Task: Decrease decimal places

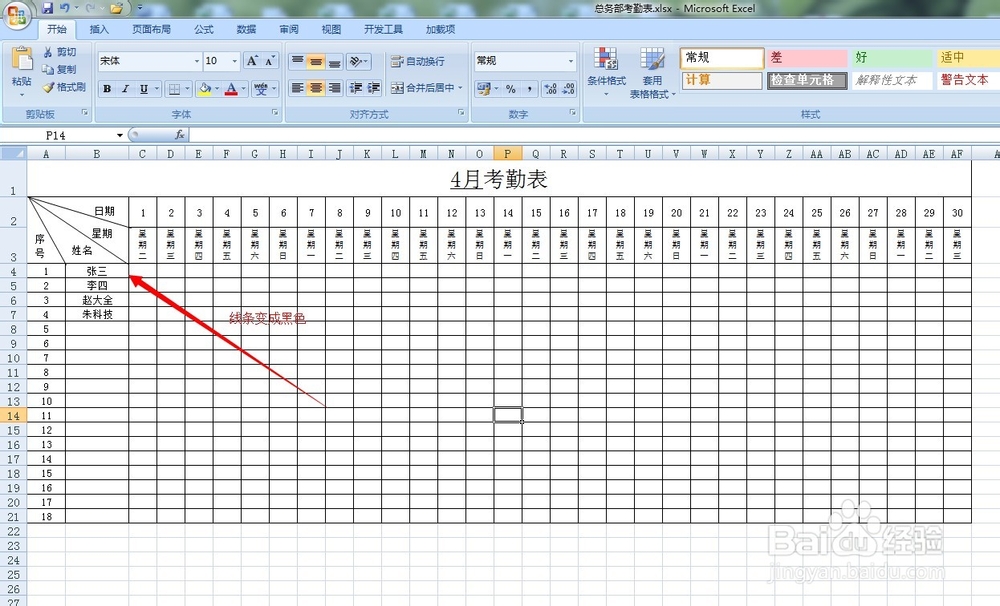Action: coord(568,89)
